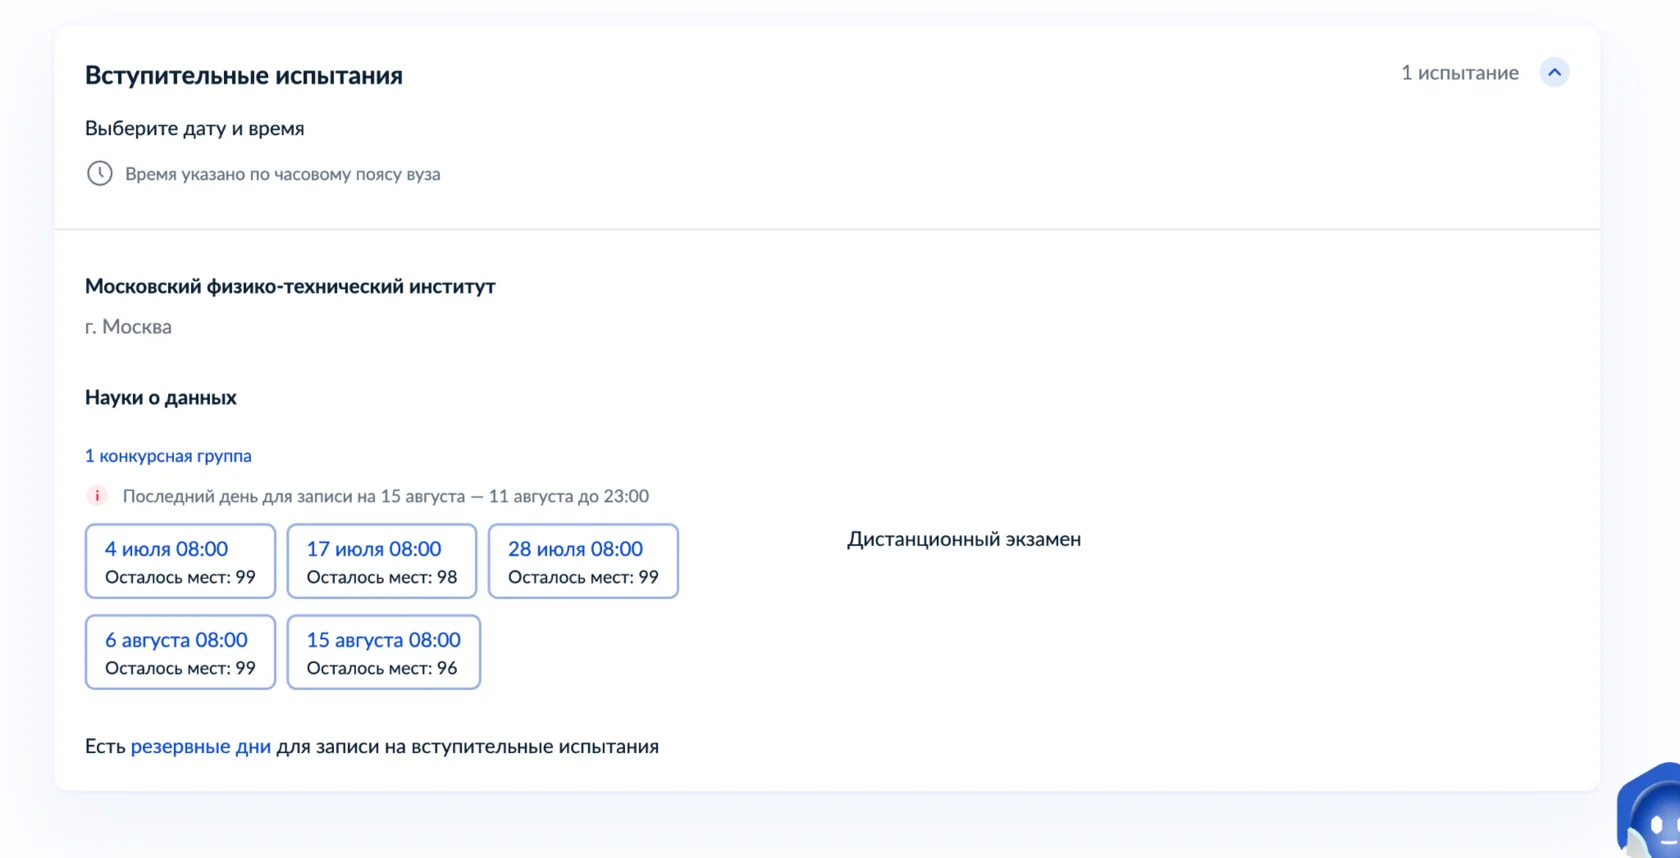Select the 4 июля 08:00 slot

(x=180, y=561)
